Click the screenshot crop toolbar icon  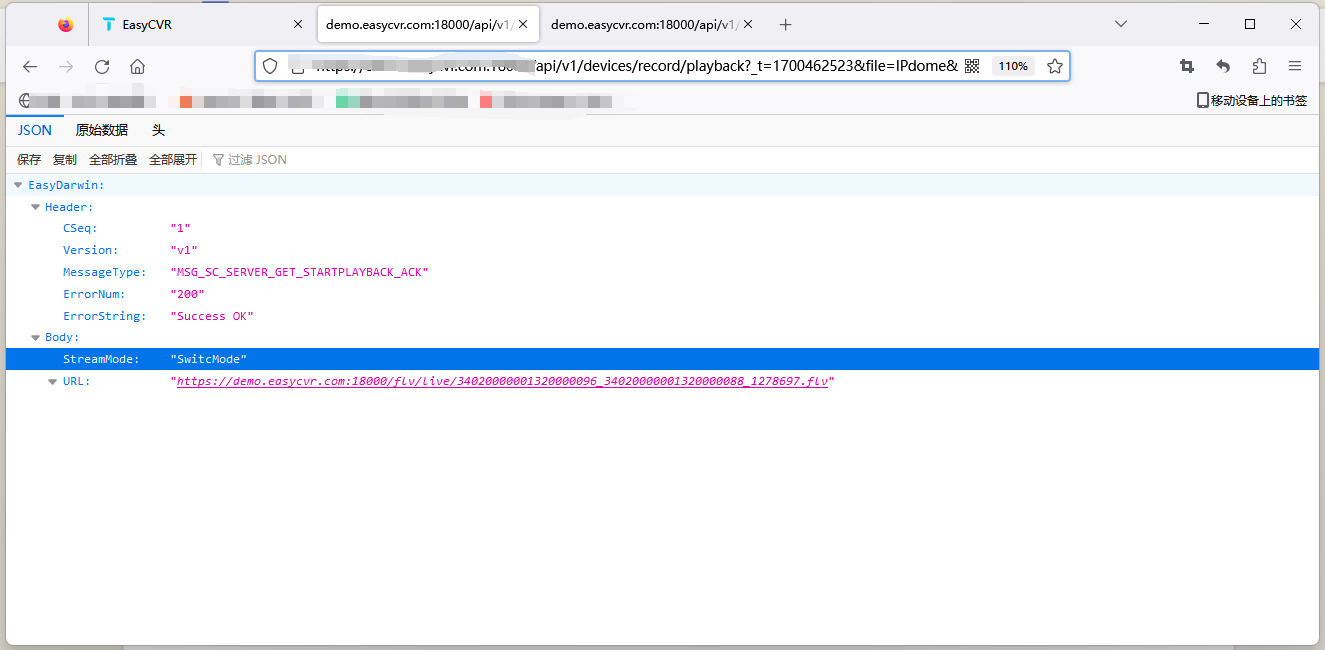pyautogui.click(x=1187, y=66)
